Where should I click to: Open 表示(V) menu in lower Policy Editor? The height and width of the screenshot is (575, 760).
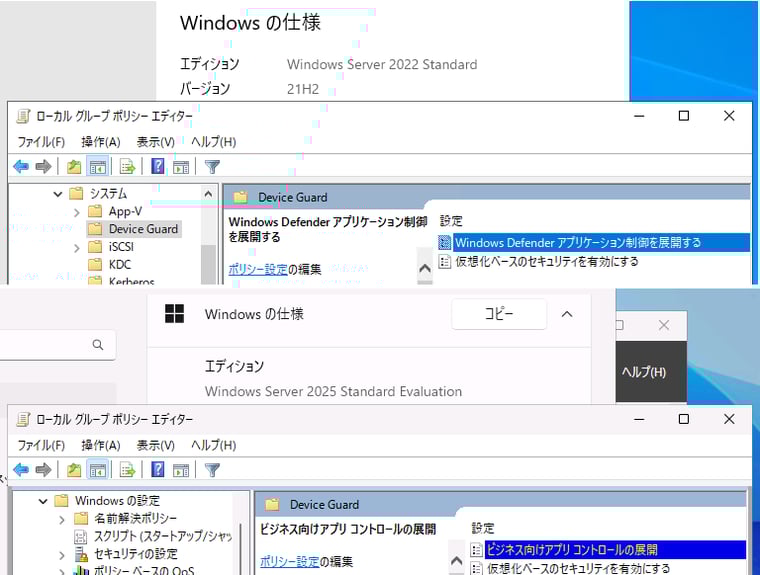point(156,445)
